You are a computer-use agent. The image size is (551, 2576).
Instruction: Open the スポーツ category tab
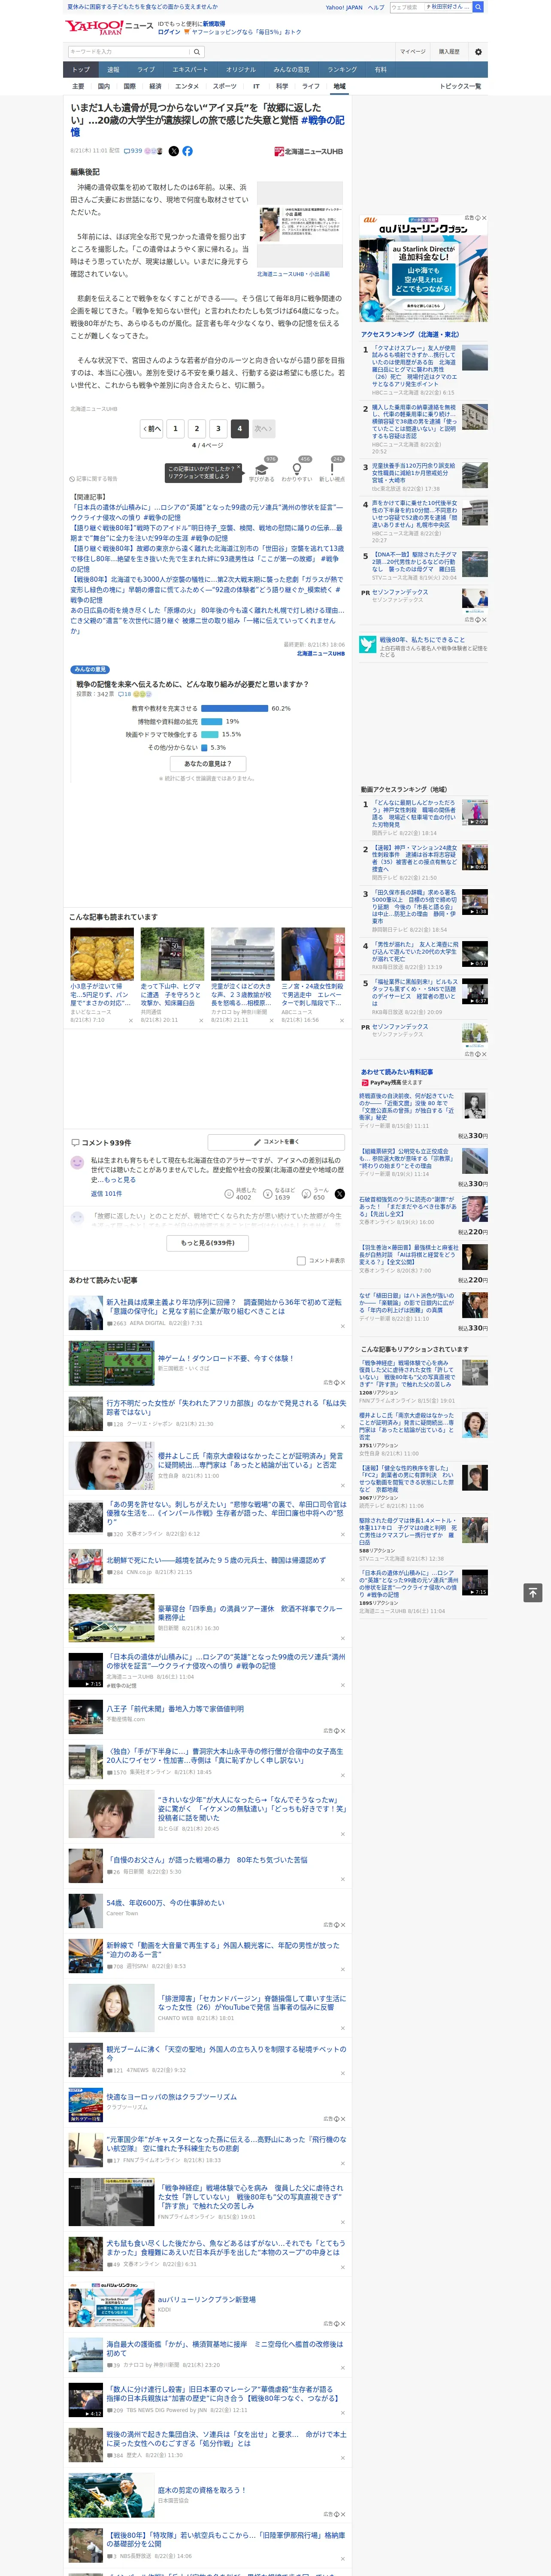click(x=225, y=86)
